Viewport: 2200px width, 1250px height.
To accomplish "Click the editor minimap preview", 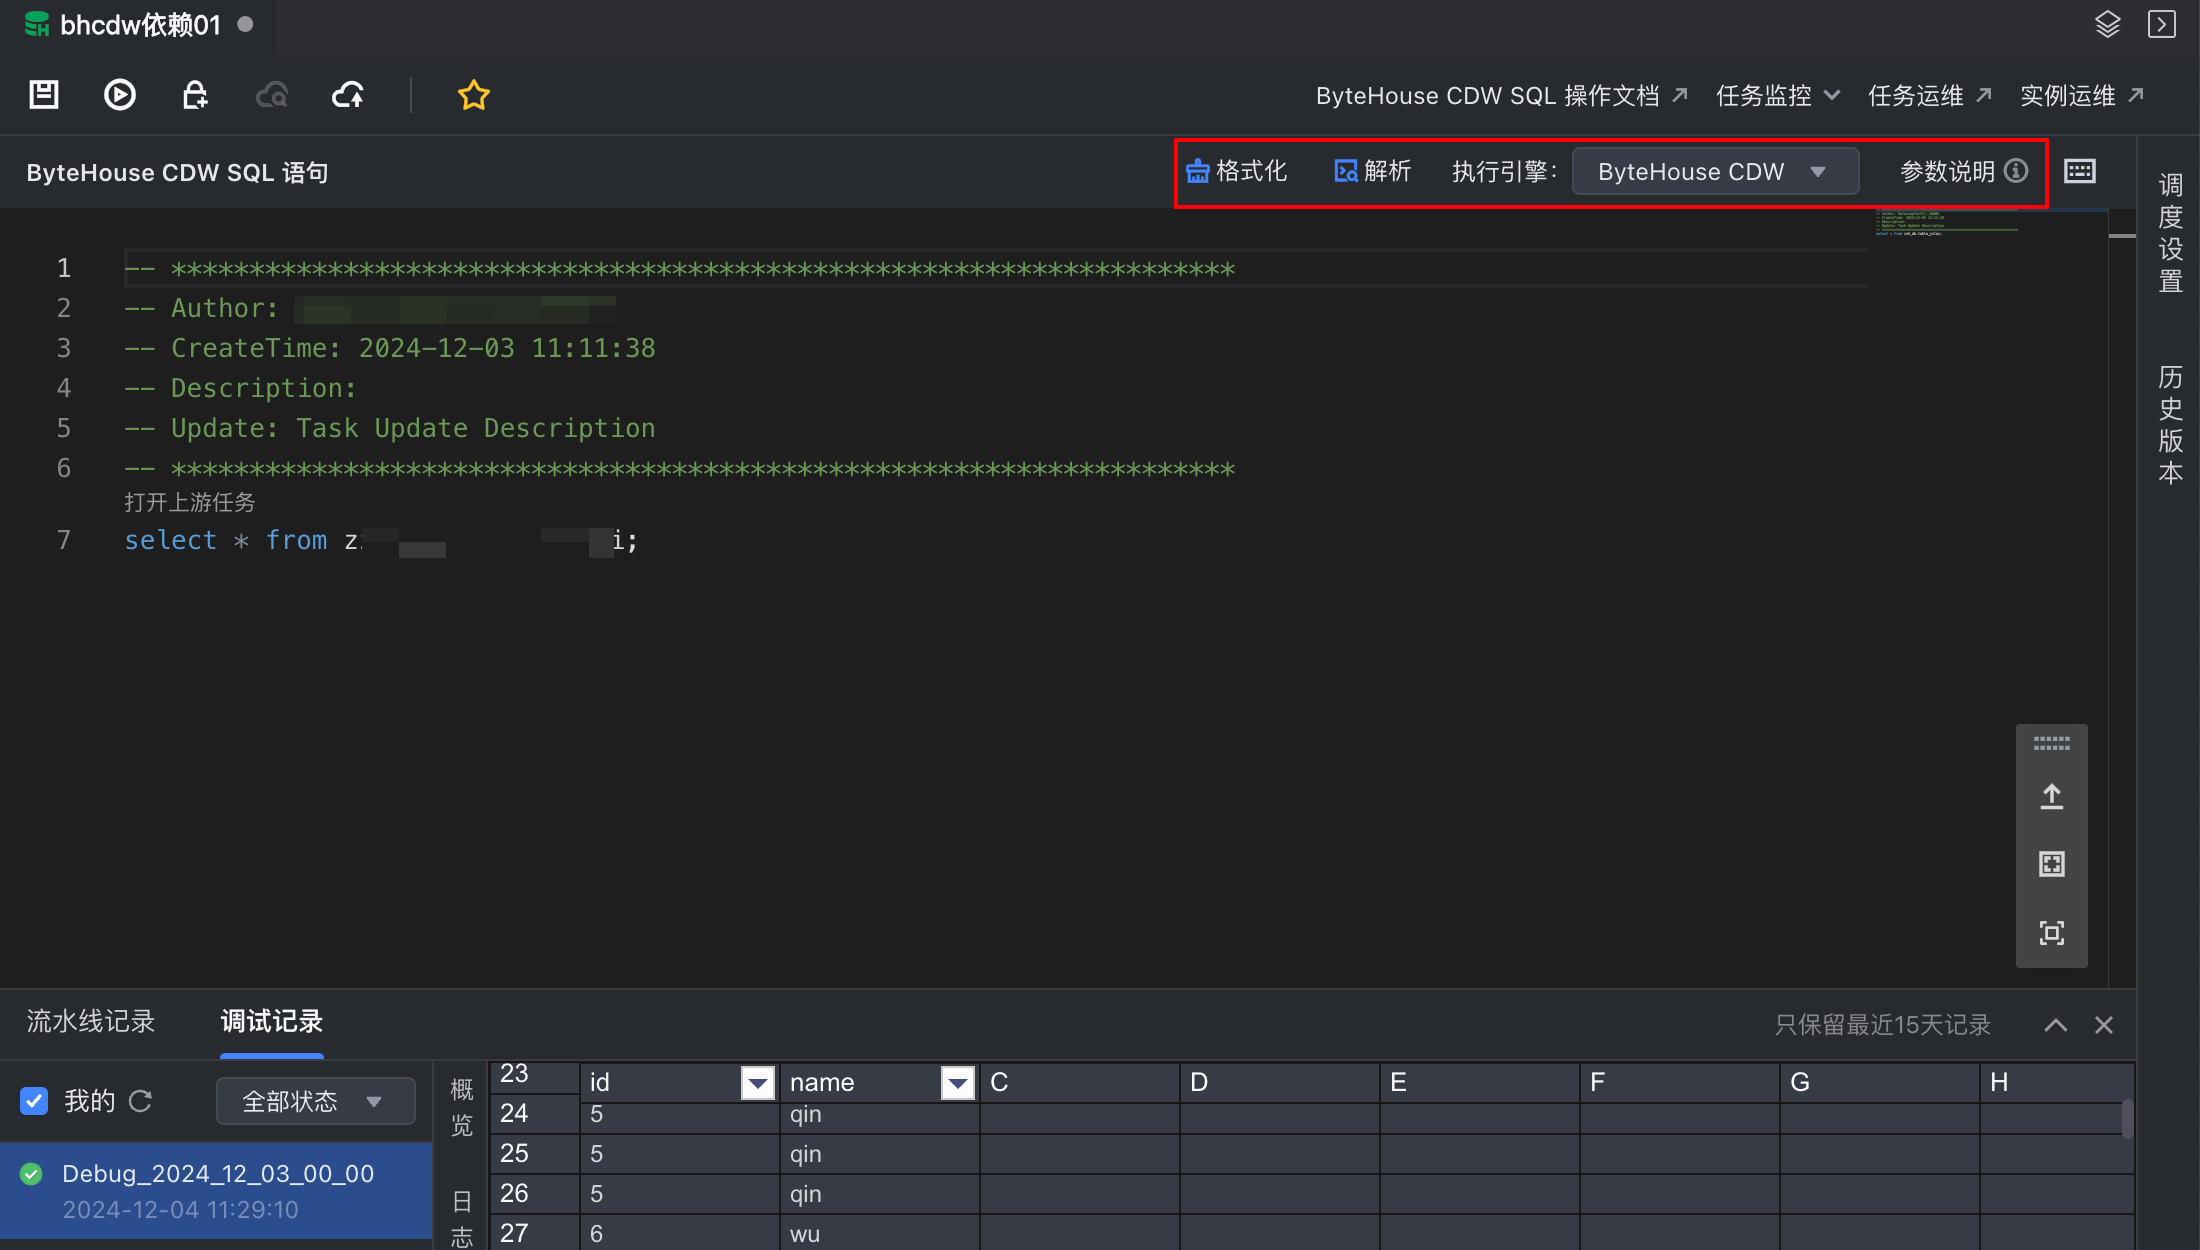I will coord(1945,224).
